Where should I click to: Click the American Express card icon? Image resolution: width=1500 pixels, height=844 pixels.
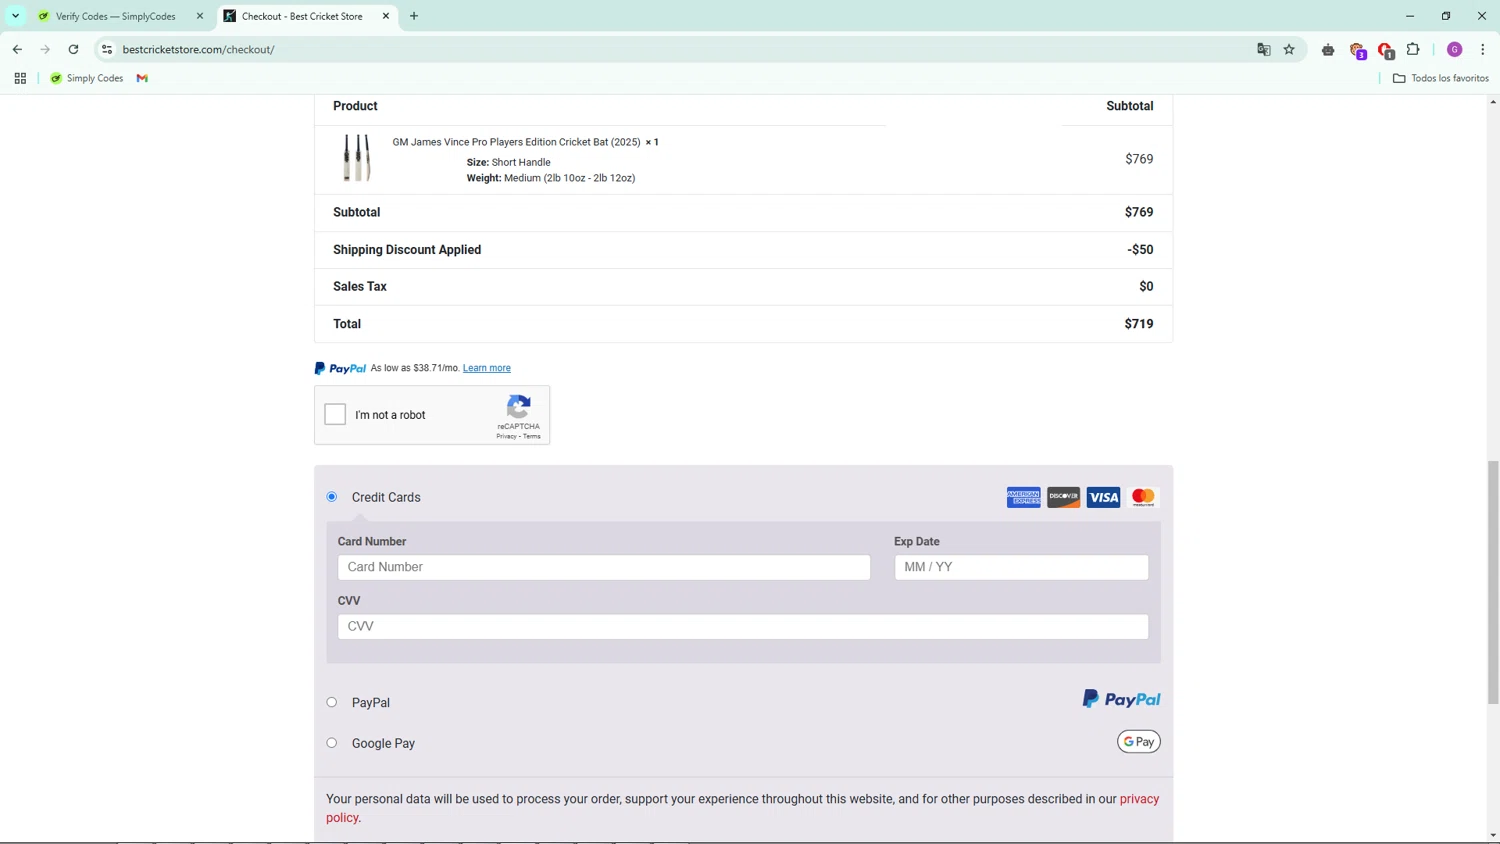click(x=1023, y=497)
